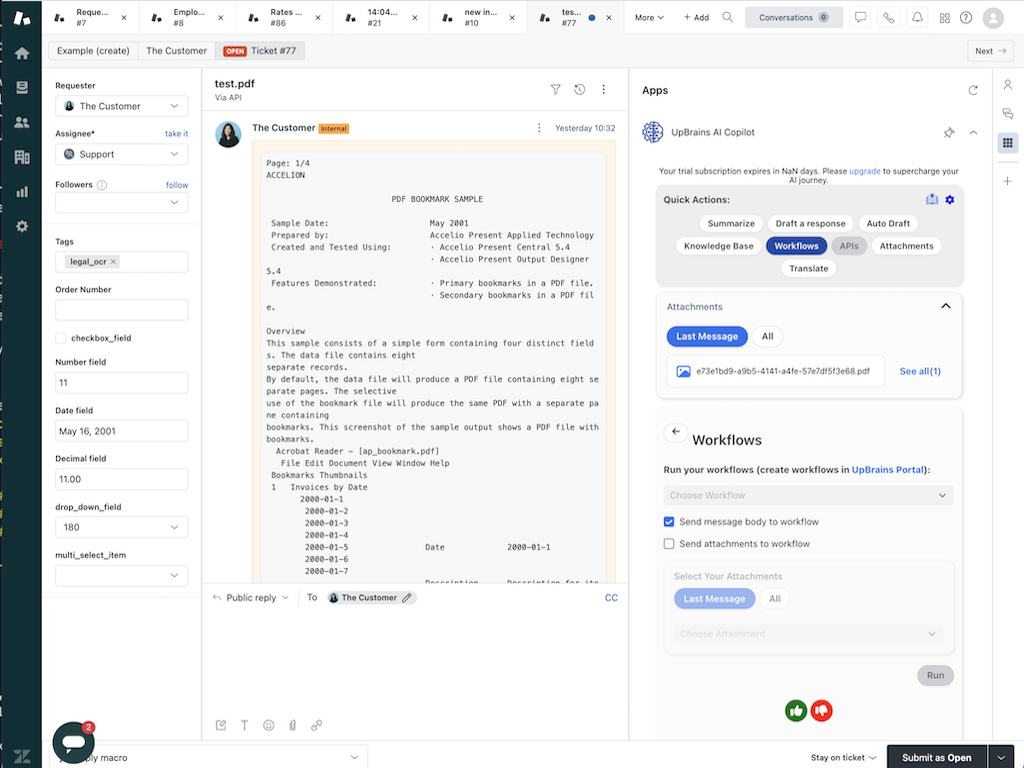
Task: Switch to the Reque... #7 tab
Action: click(92, 18)
